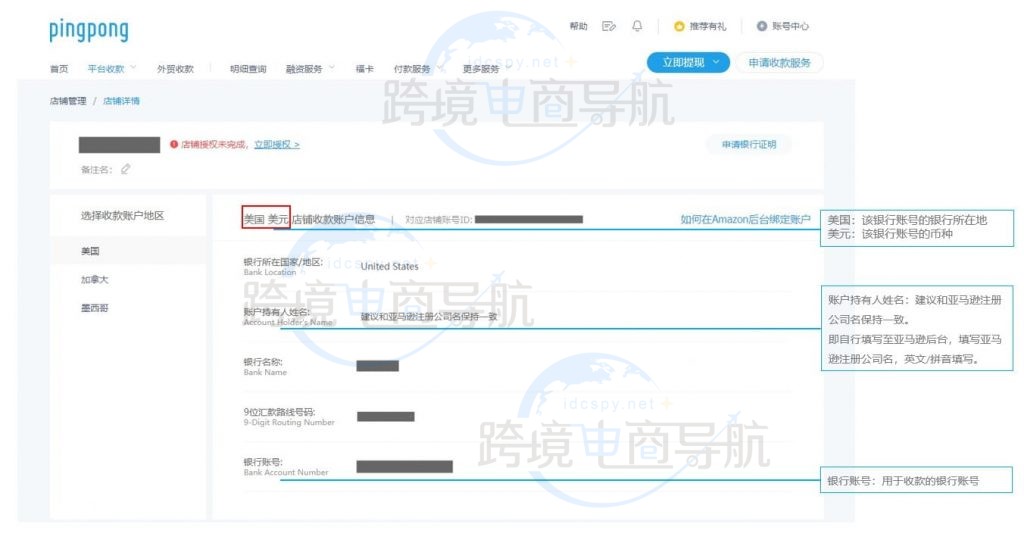The height and width of the screenshot is (540, 1024).
Task: Click the 申请银行证明 button
Action: coord(749,144)
